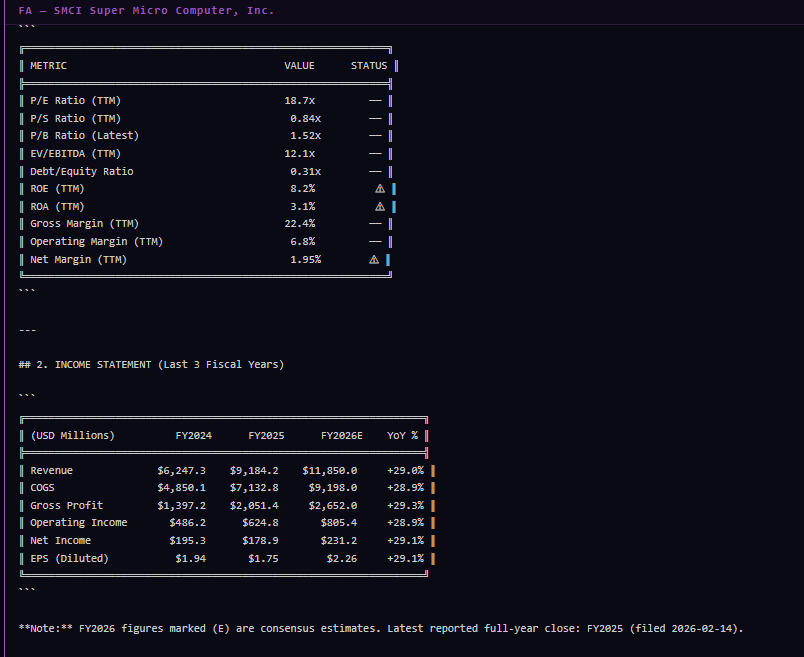Screen dimensions: 804x657
Task: Select the FY2025 column header
Action: pos(266,435)
